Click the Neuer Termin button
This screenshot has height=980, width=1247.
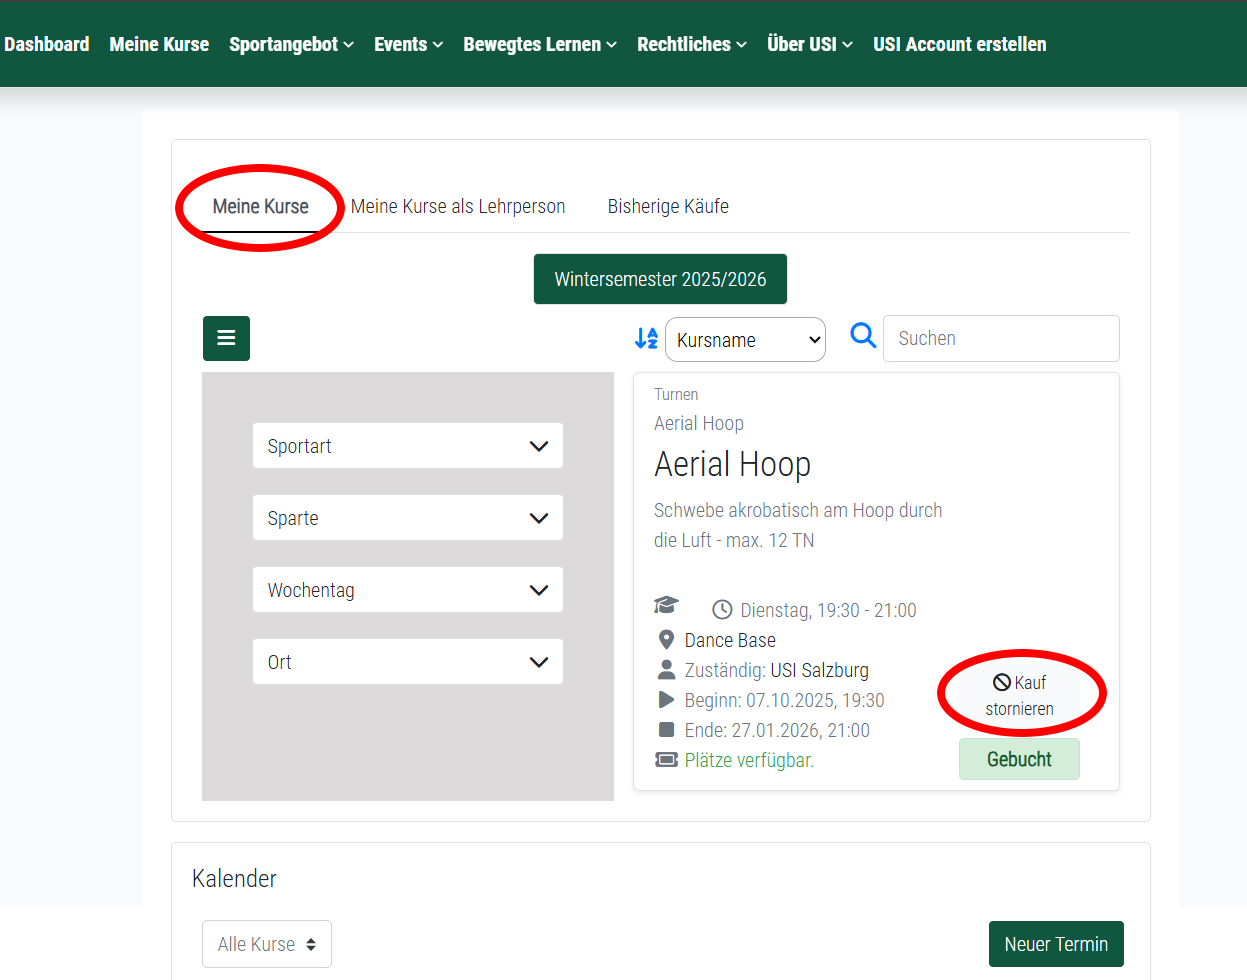[1056, 943]
